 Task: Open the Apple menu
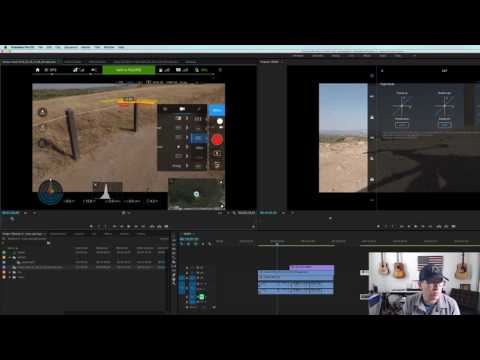[x=5, y=47]
